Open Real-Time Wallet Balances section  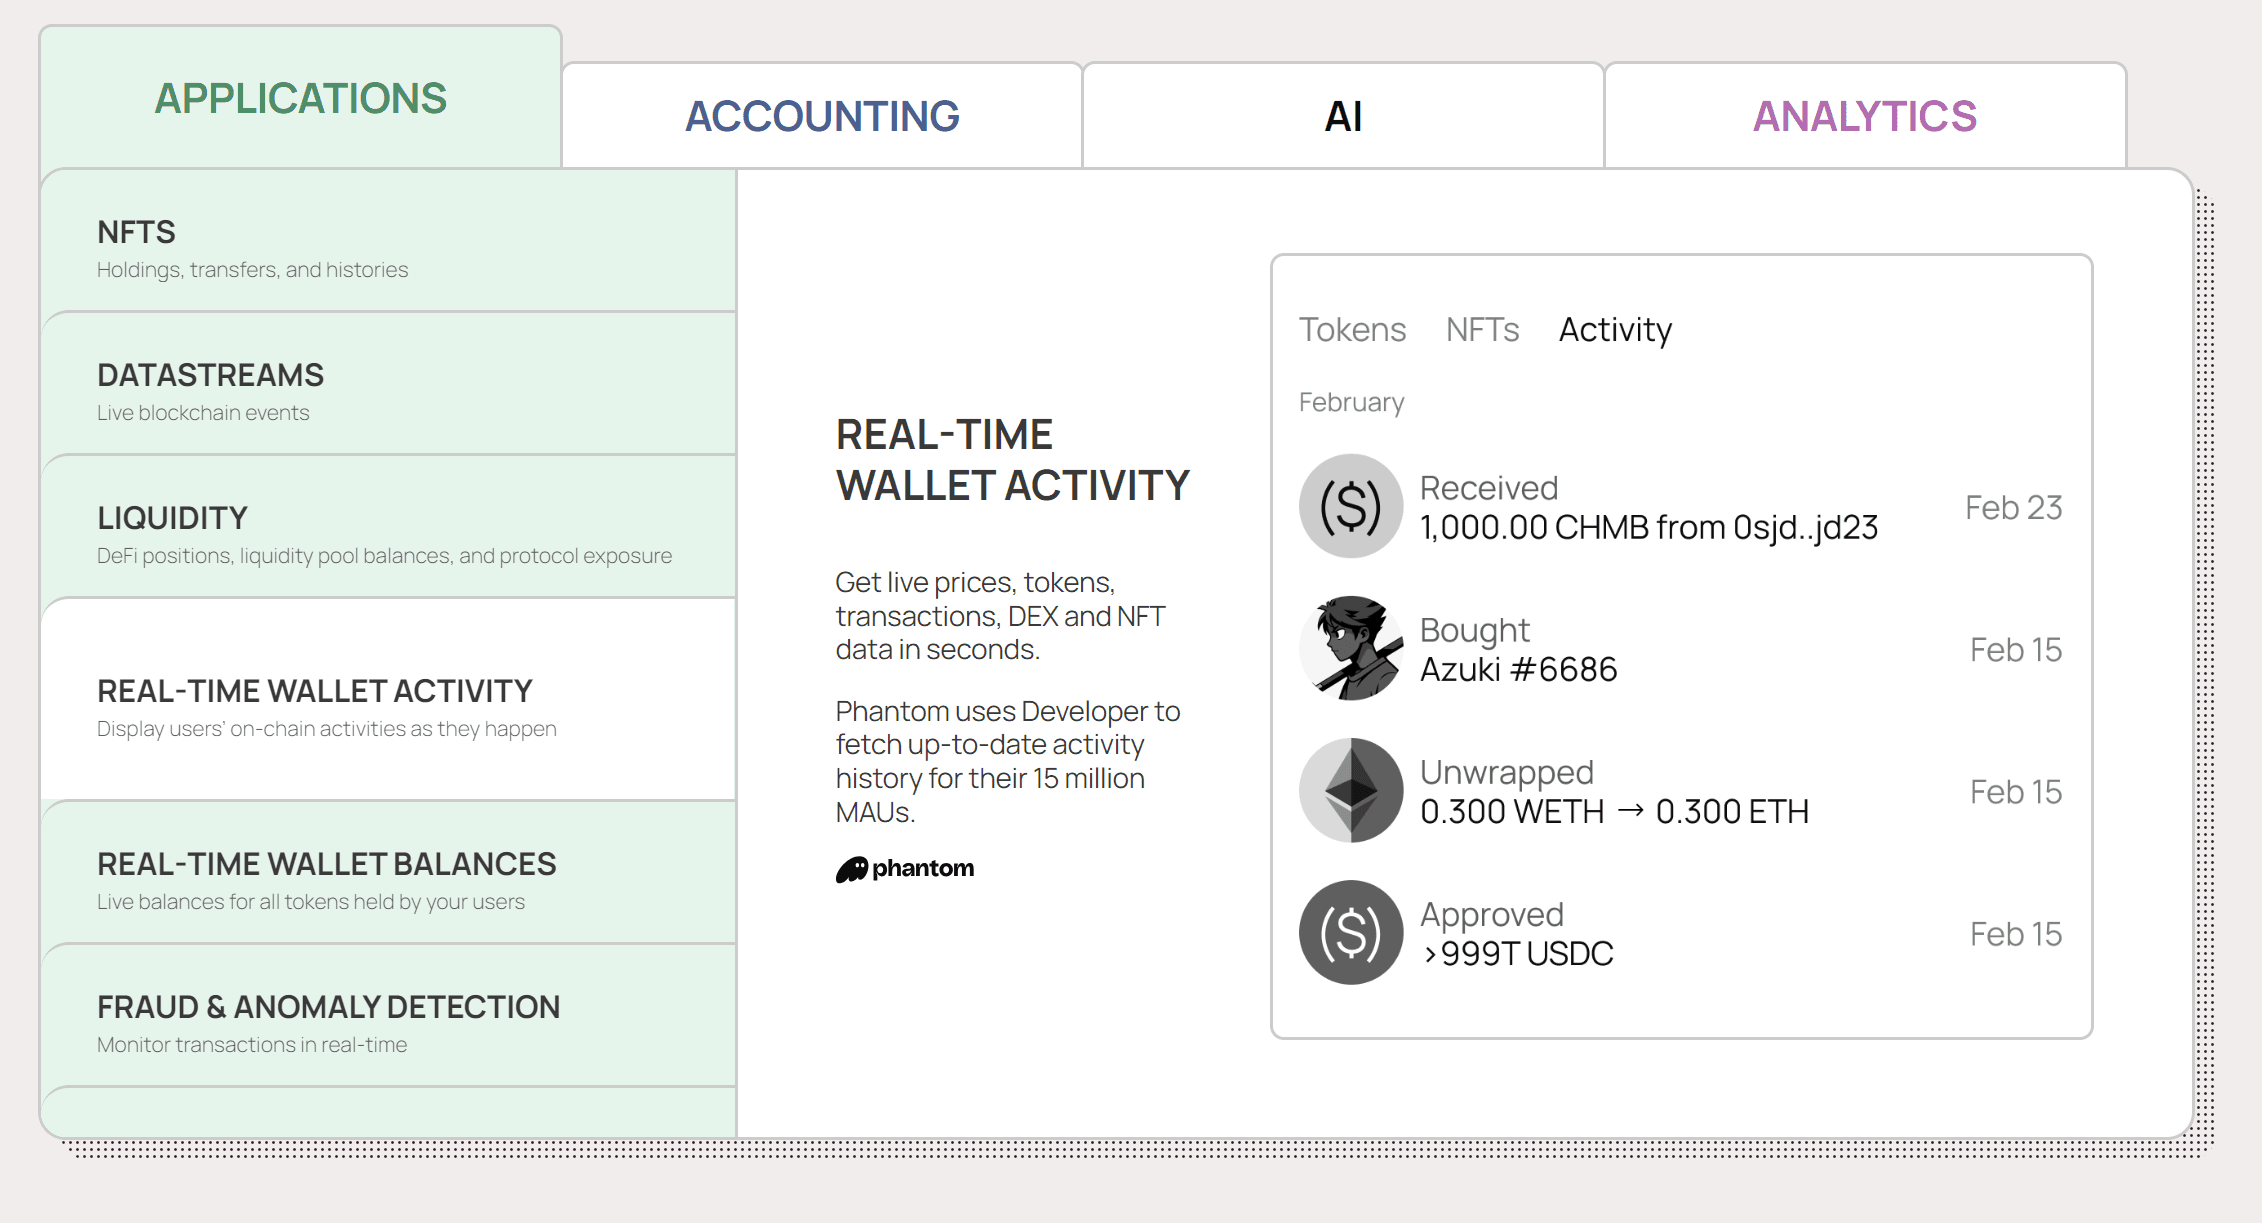[388, 880]
